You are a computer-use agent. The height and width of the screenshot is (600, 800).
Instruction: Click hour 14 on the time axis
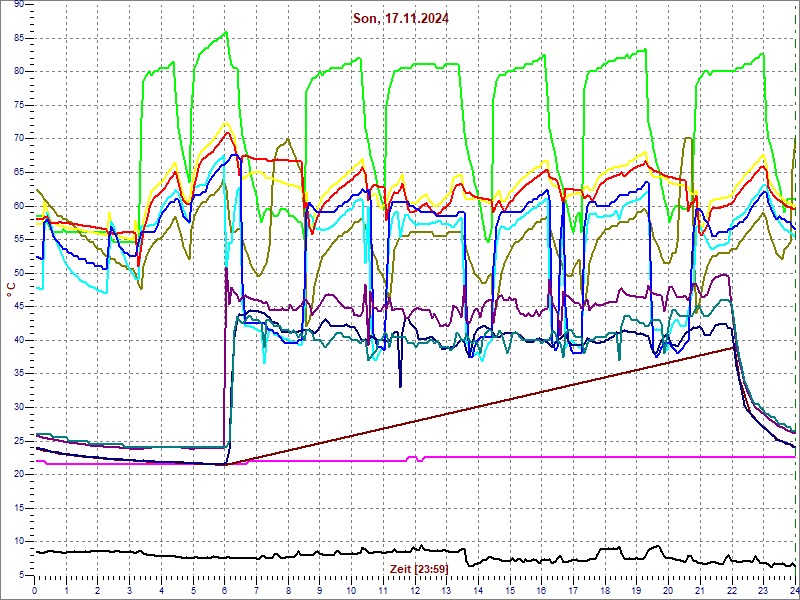[x=478, y=590]
